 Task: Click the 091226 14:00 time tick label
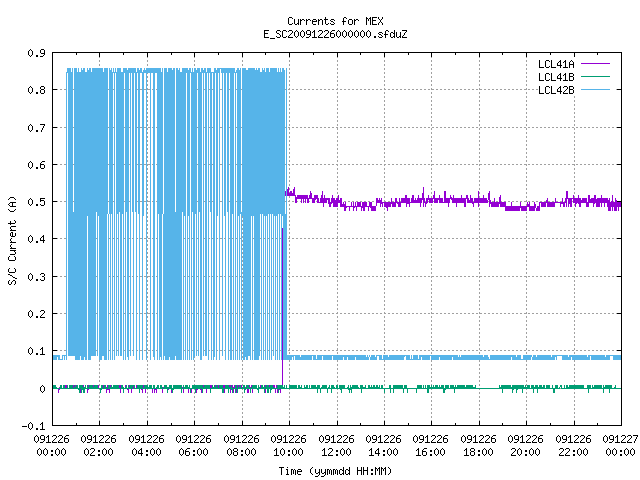click(383, 446)
